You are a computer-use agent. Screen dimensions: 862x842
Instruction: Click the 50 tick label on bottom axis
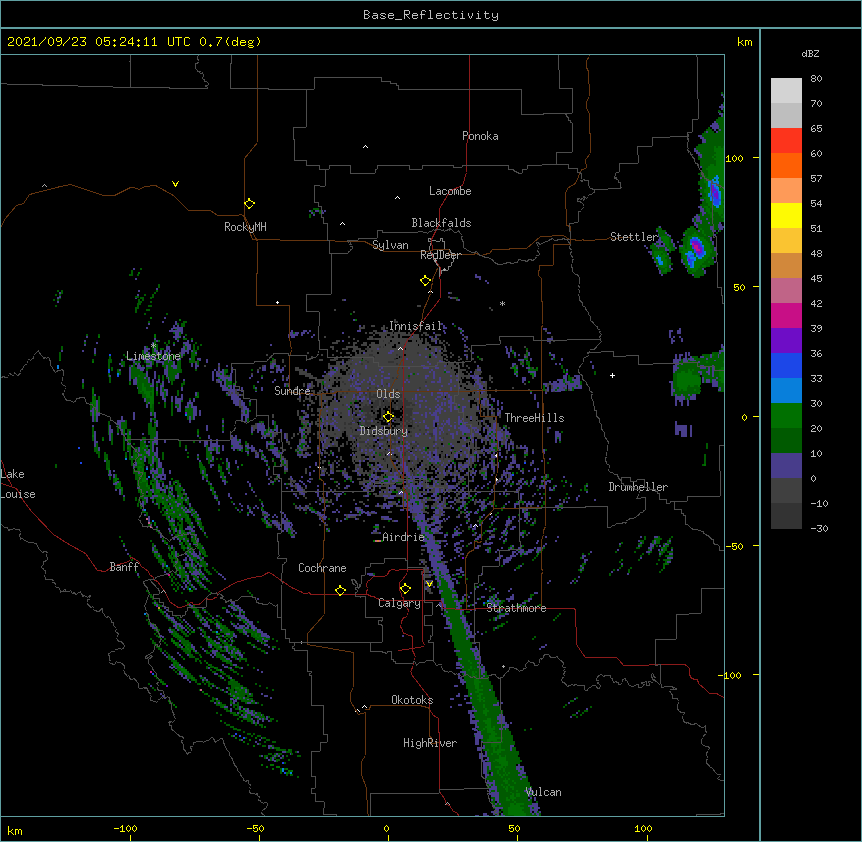(x=515, y=828)
